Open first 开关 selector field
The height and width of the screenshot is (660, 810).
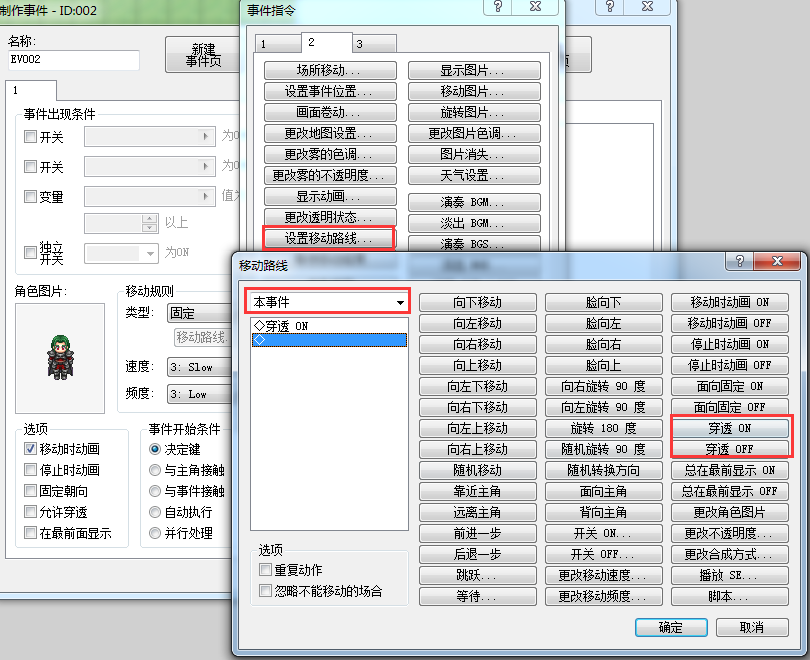150,137
